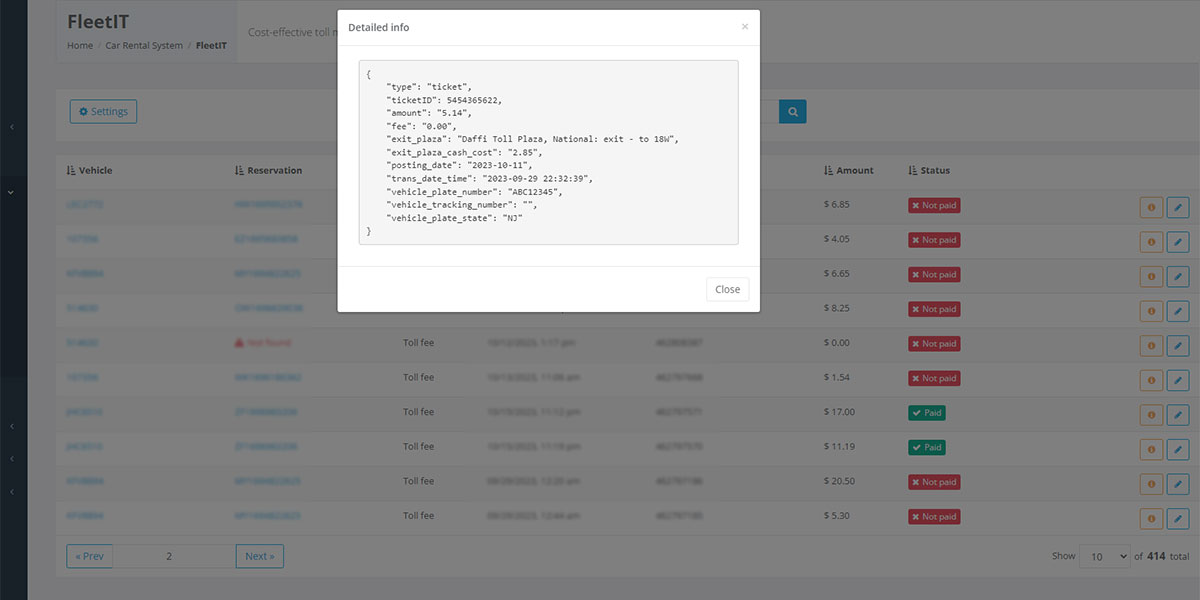Open the Settings button
This screenshot has width=1200, height=600.
pyautogui.click(x=103, y=112)
